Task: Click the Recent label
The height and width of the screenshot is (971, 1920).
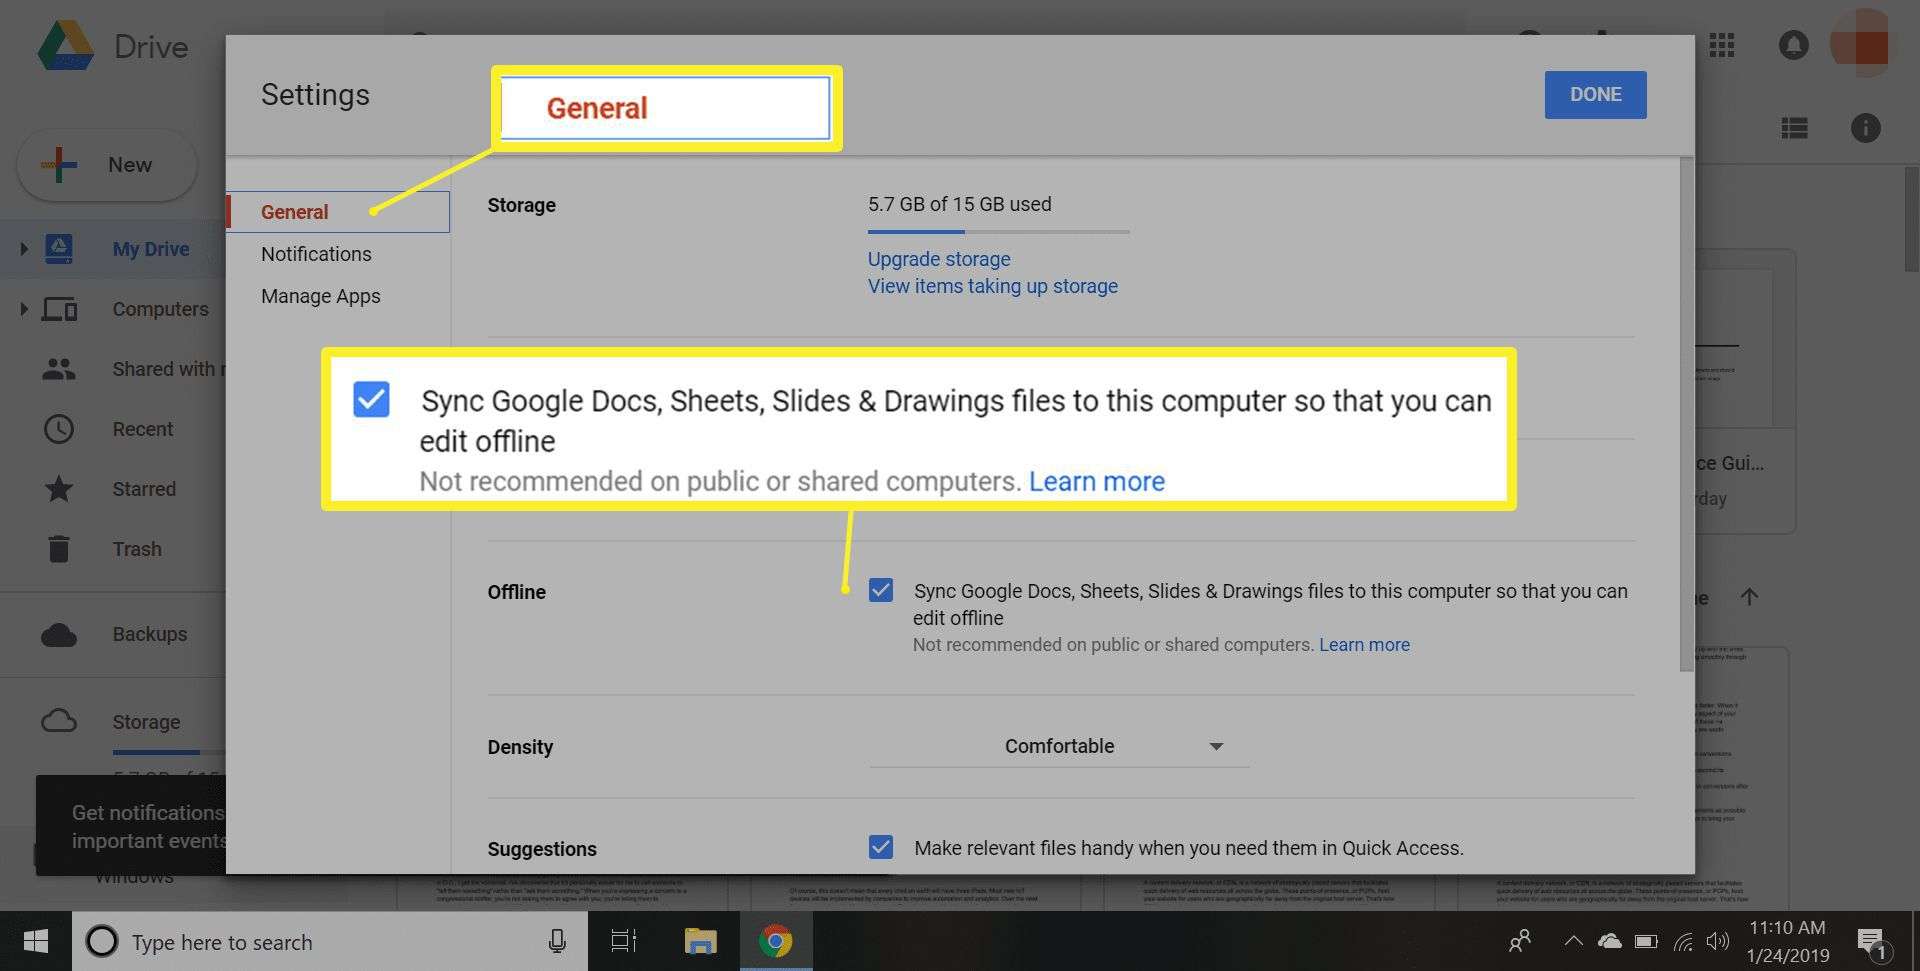Action: (x=143, y=429)
